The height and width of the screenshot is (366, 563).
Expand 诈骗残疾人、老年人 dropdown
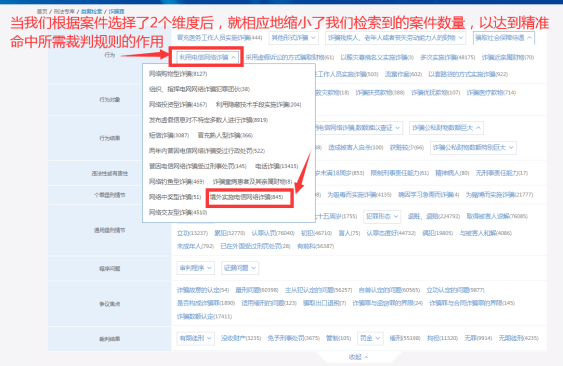pos(395,38)
